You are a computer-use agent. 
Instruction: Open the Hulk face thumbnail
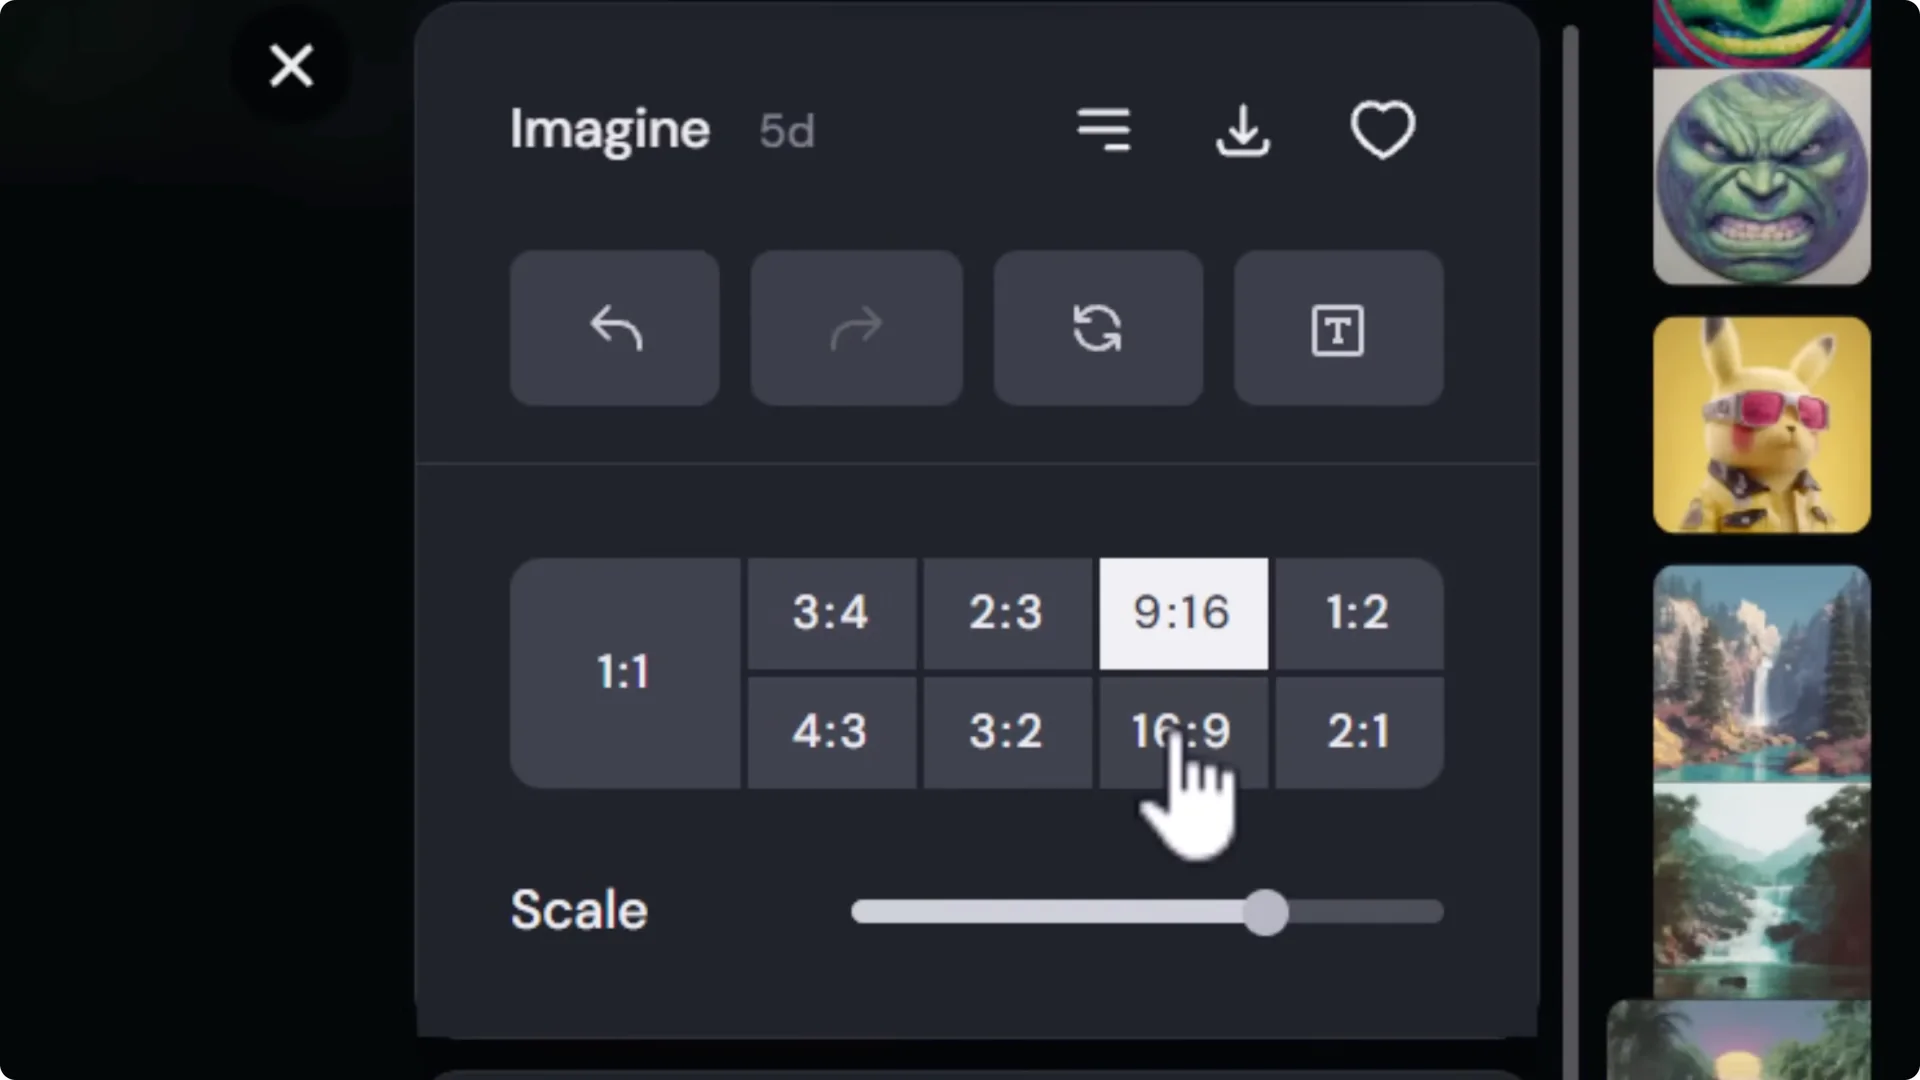tap(1761, 178)
